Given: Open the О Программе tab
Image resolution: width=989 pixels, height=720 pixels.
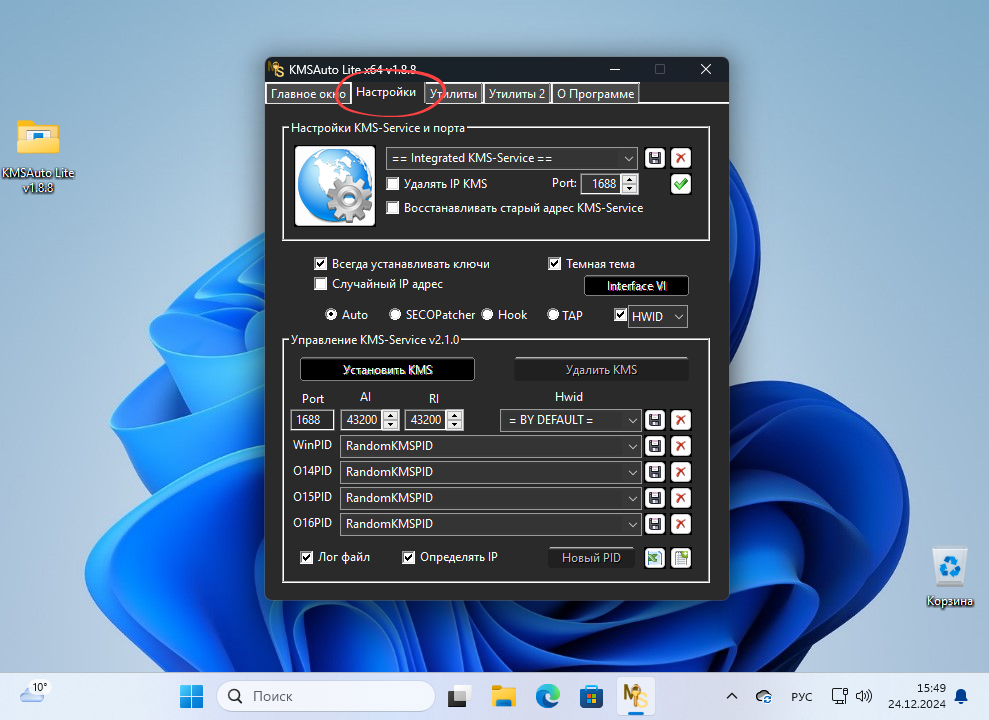Looking at the screenshot, I should (x=595, y=93).
